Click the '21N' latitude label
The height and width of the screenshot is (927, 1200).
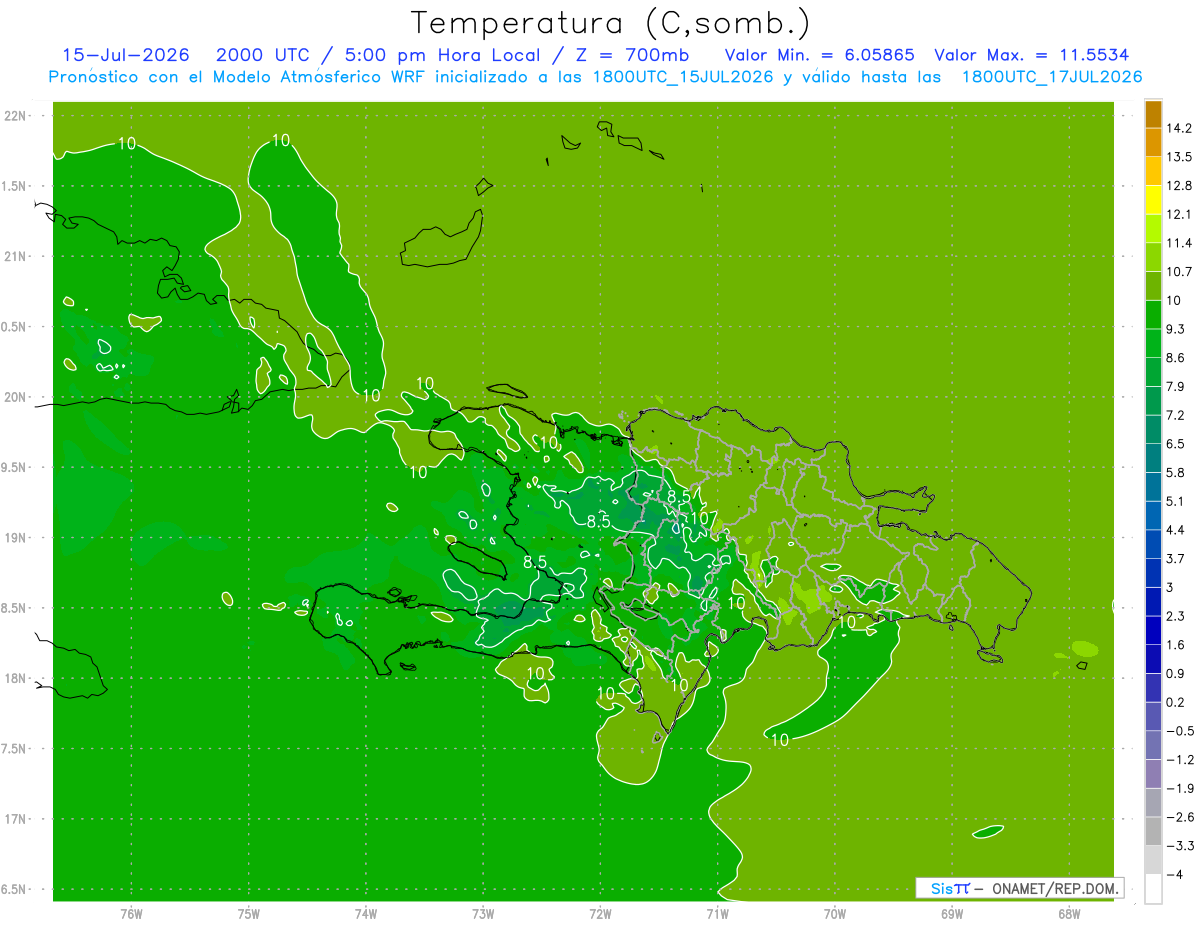tap(15, 257)
